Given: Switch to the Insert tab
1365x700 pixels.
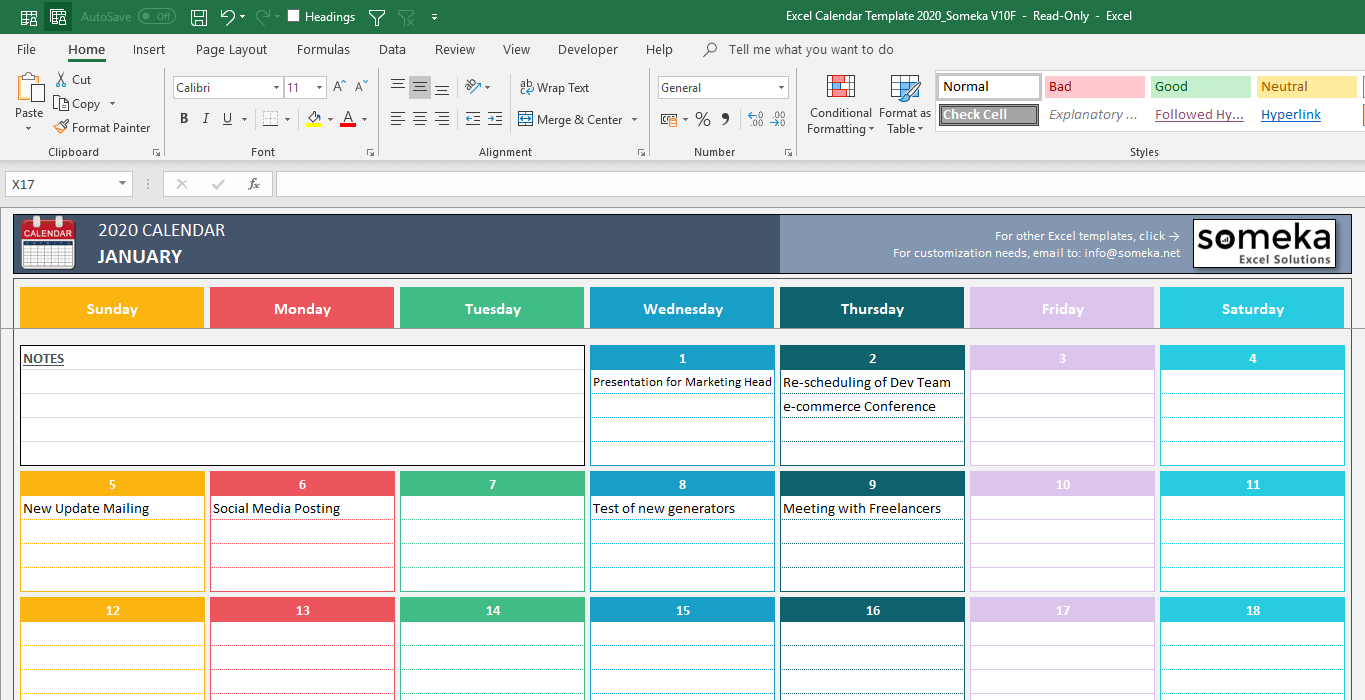Looking at the screenshot, I should 149,49.
